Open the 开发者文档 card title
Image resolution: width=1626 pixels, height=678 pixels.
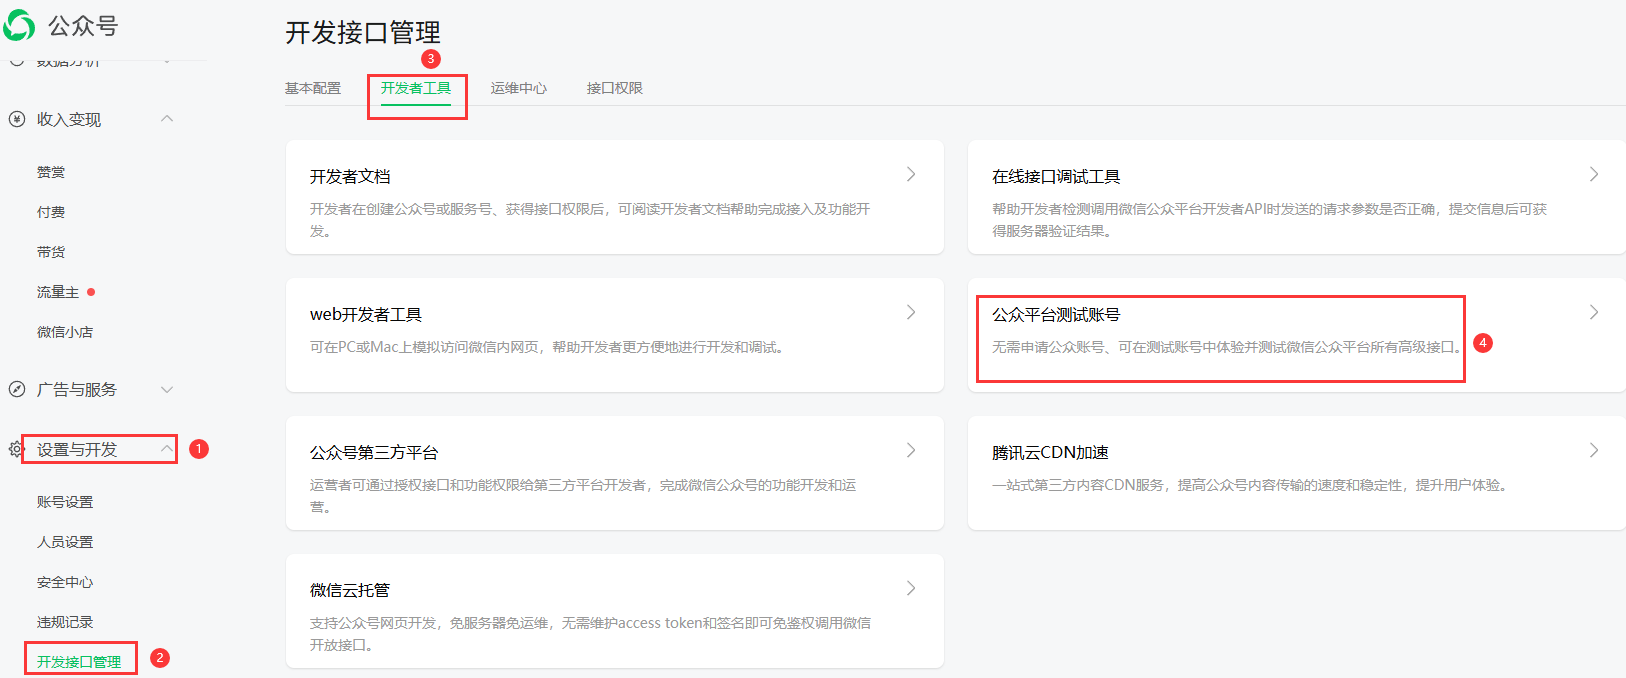pos(350,176)
